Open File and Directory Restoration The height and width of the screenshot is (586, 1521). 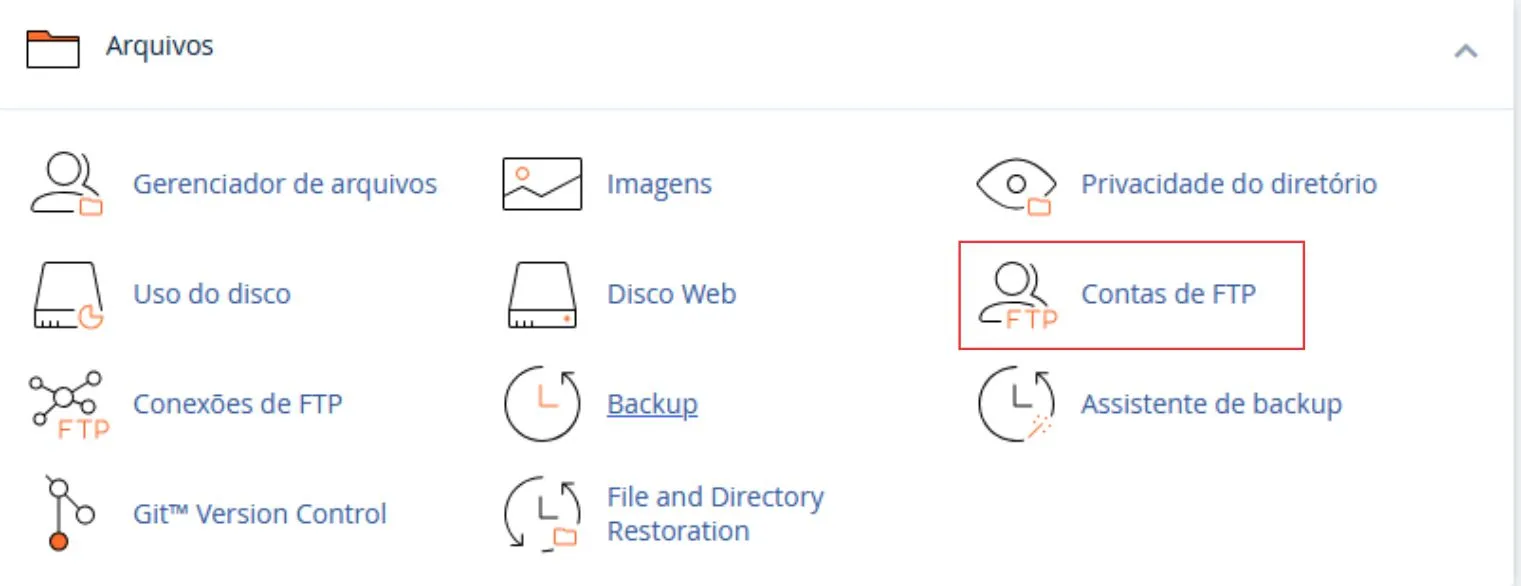715,513
